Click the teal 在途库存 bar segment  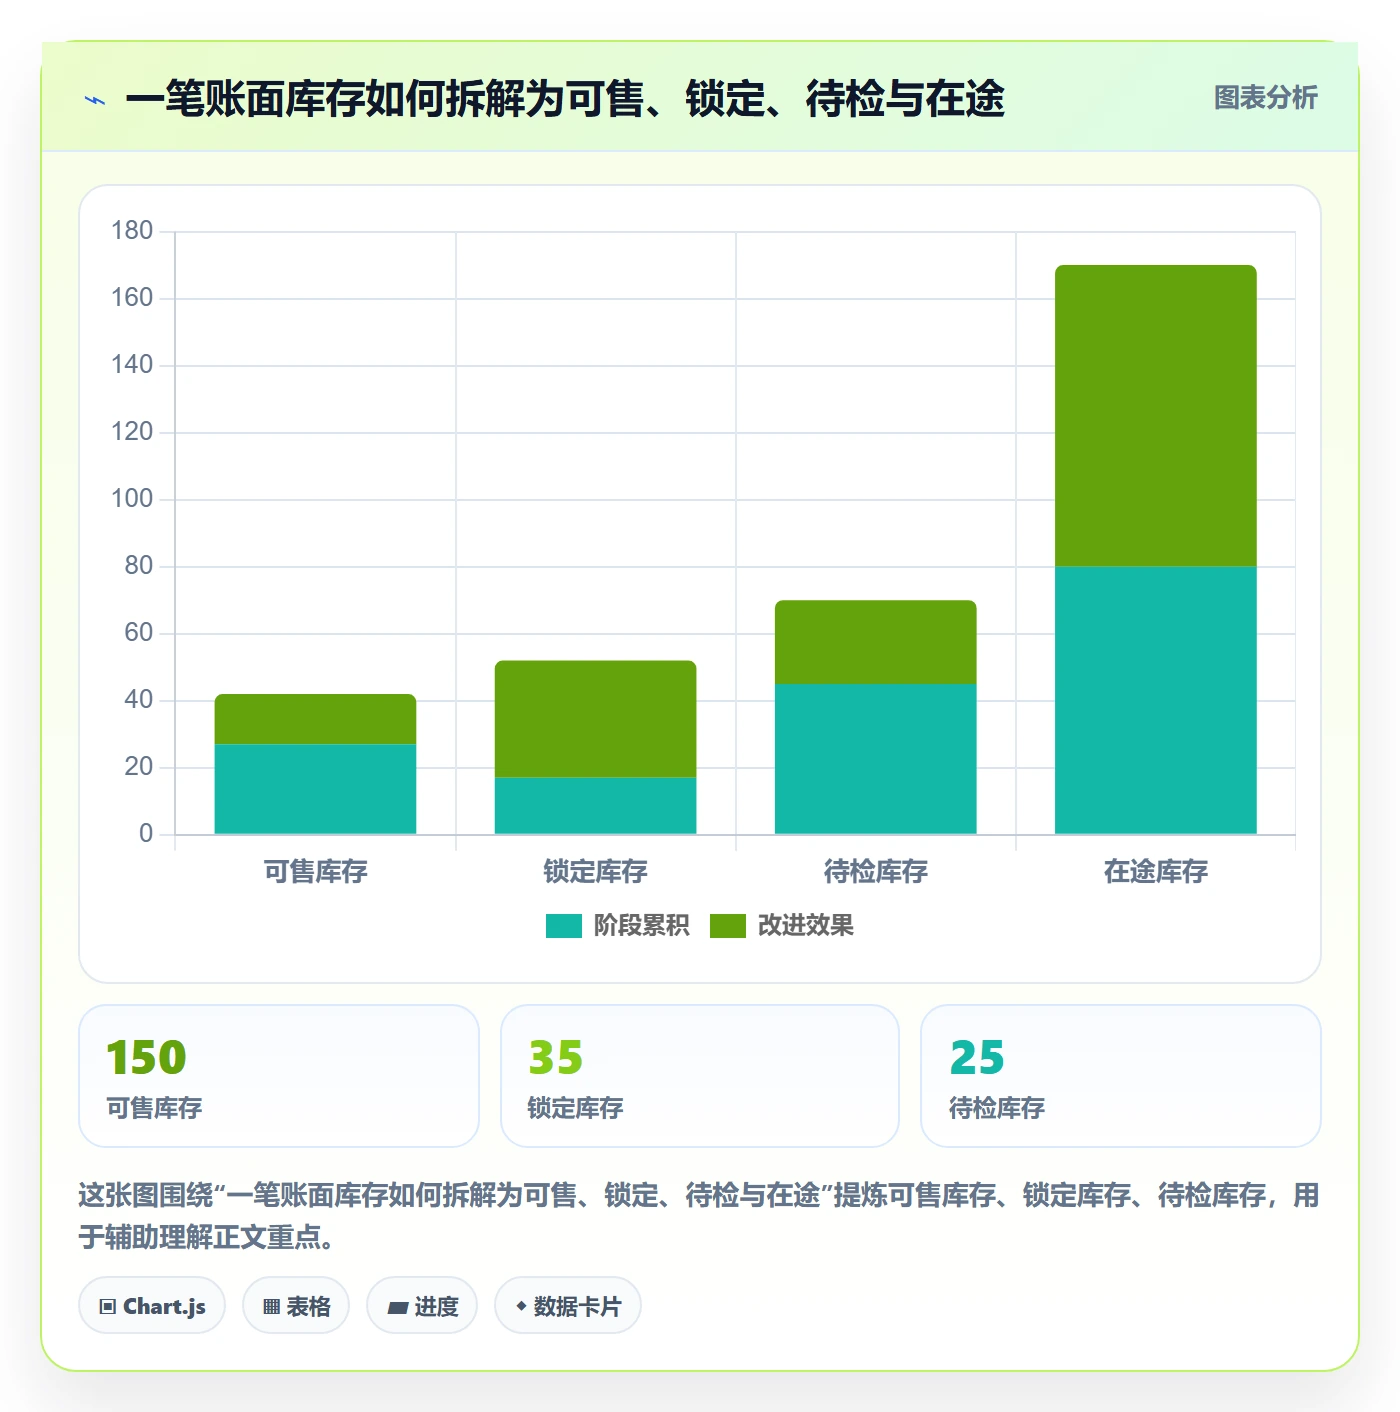[1156, 700]
